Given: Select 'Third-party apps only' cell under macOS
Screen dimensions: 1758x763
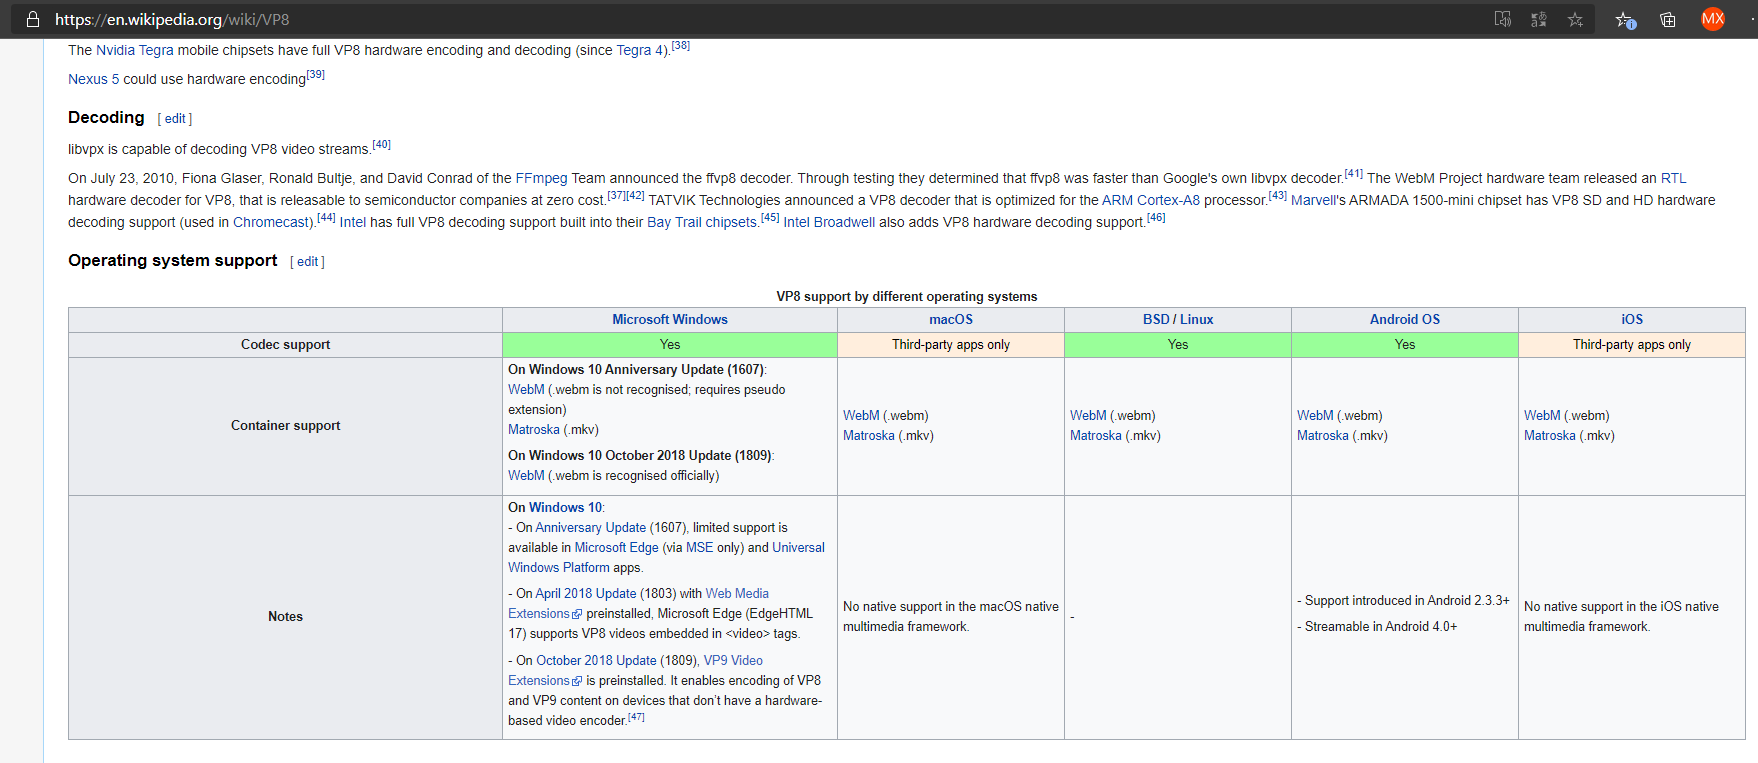Looking at the screenshot, I should tap(951, 345).
